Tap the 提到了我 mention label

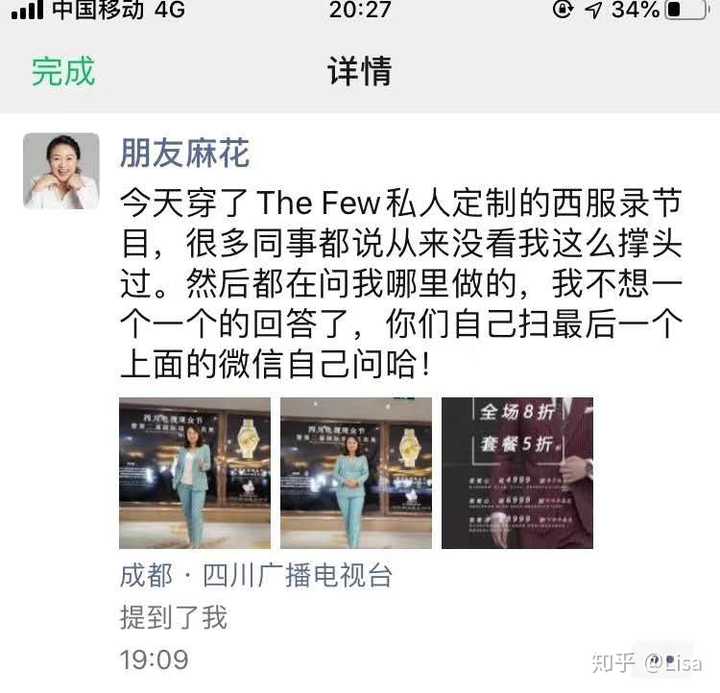coord(174,617)
